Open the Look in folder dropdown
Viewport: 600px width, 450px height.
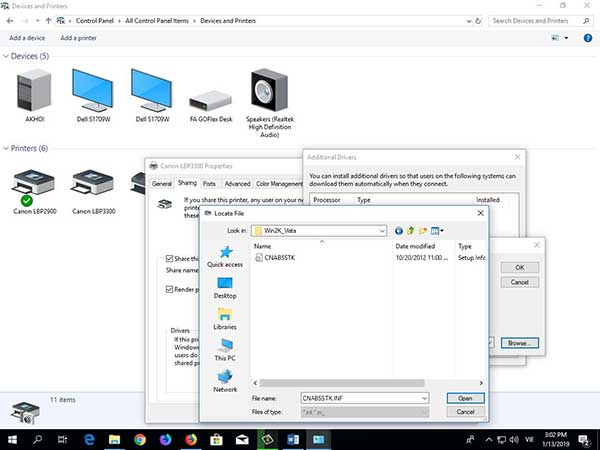[382, 231]
